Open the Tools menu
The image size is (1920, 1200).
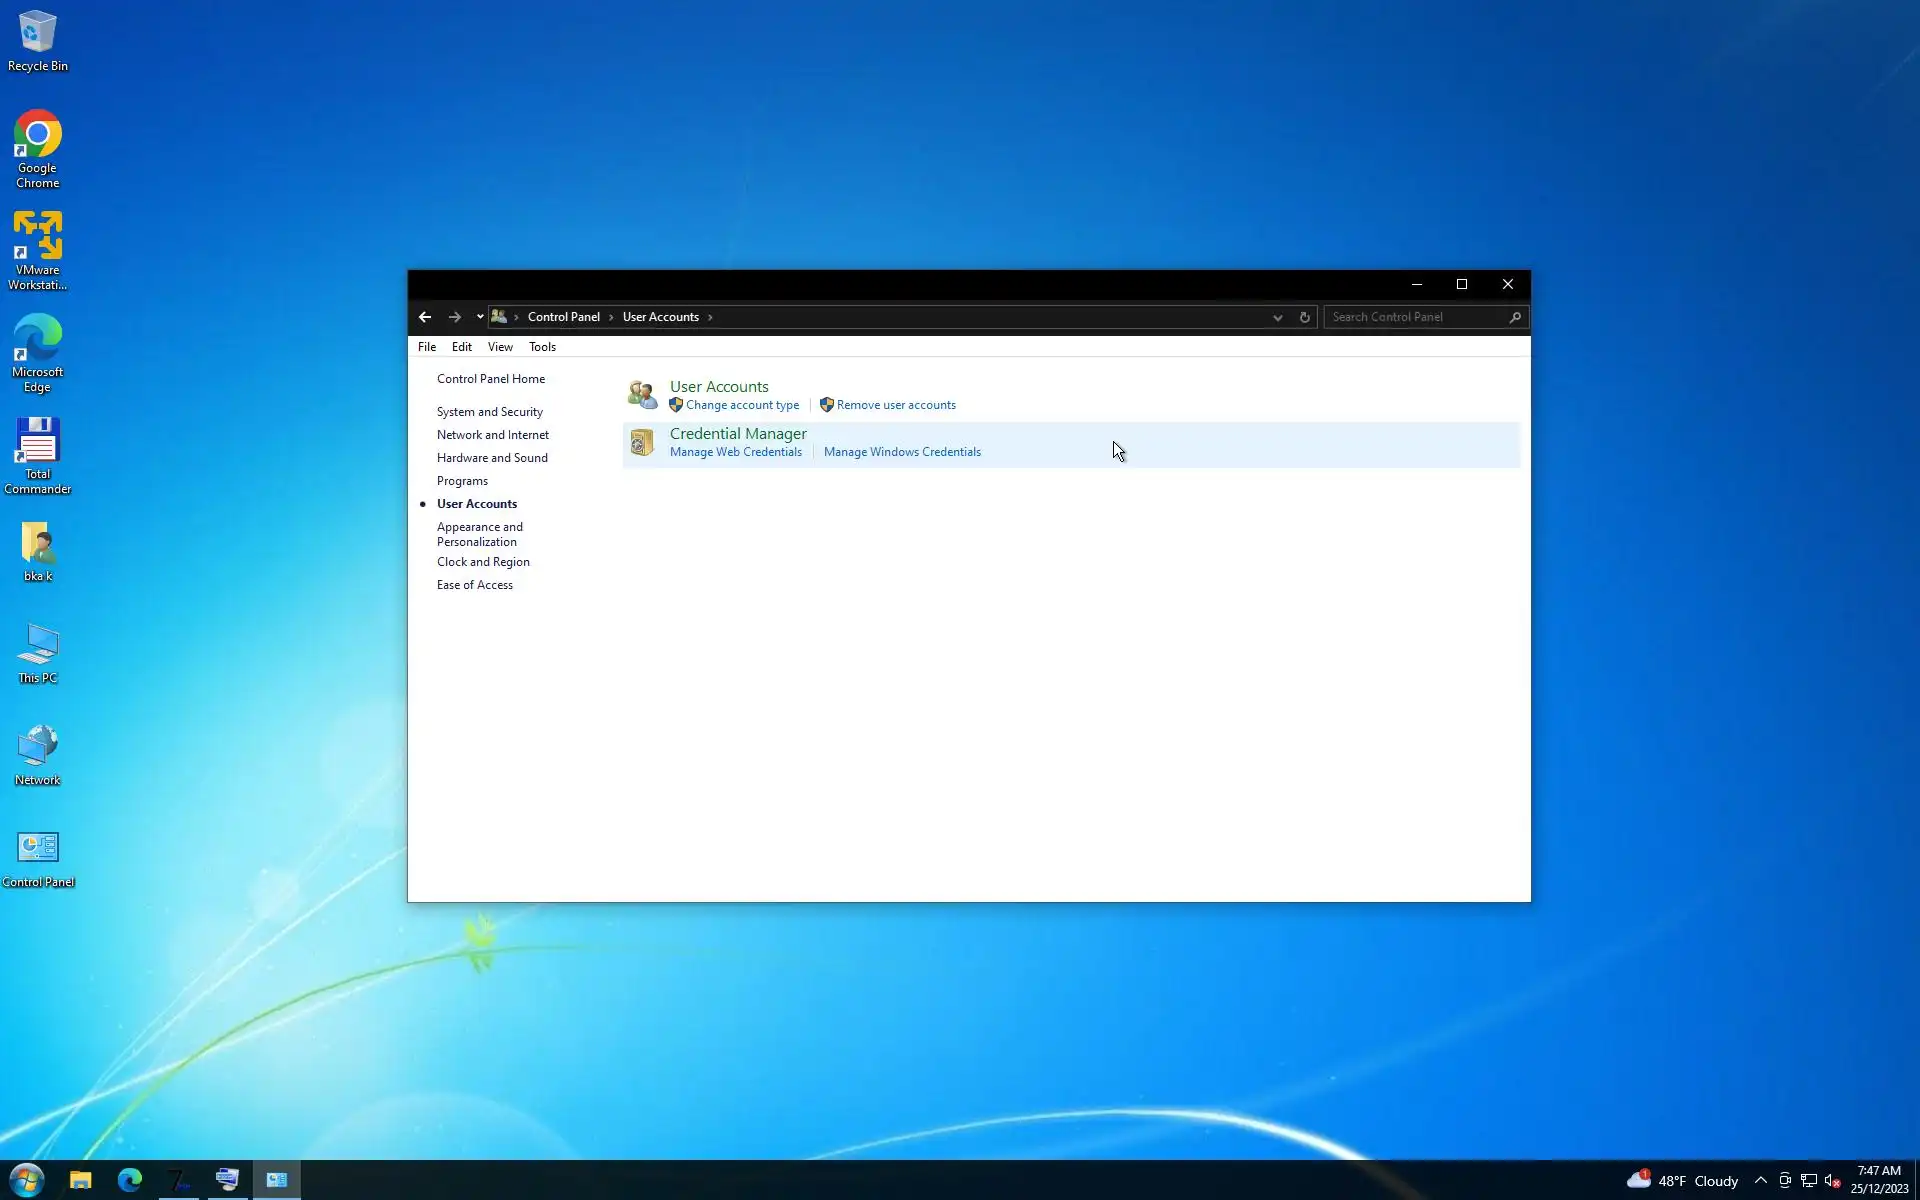point(542,347)
